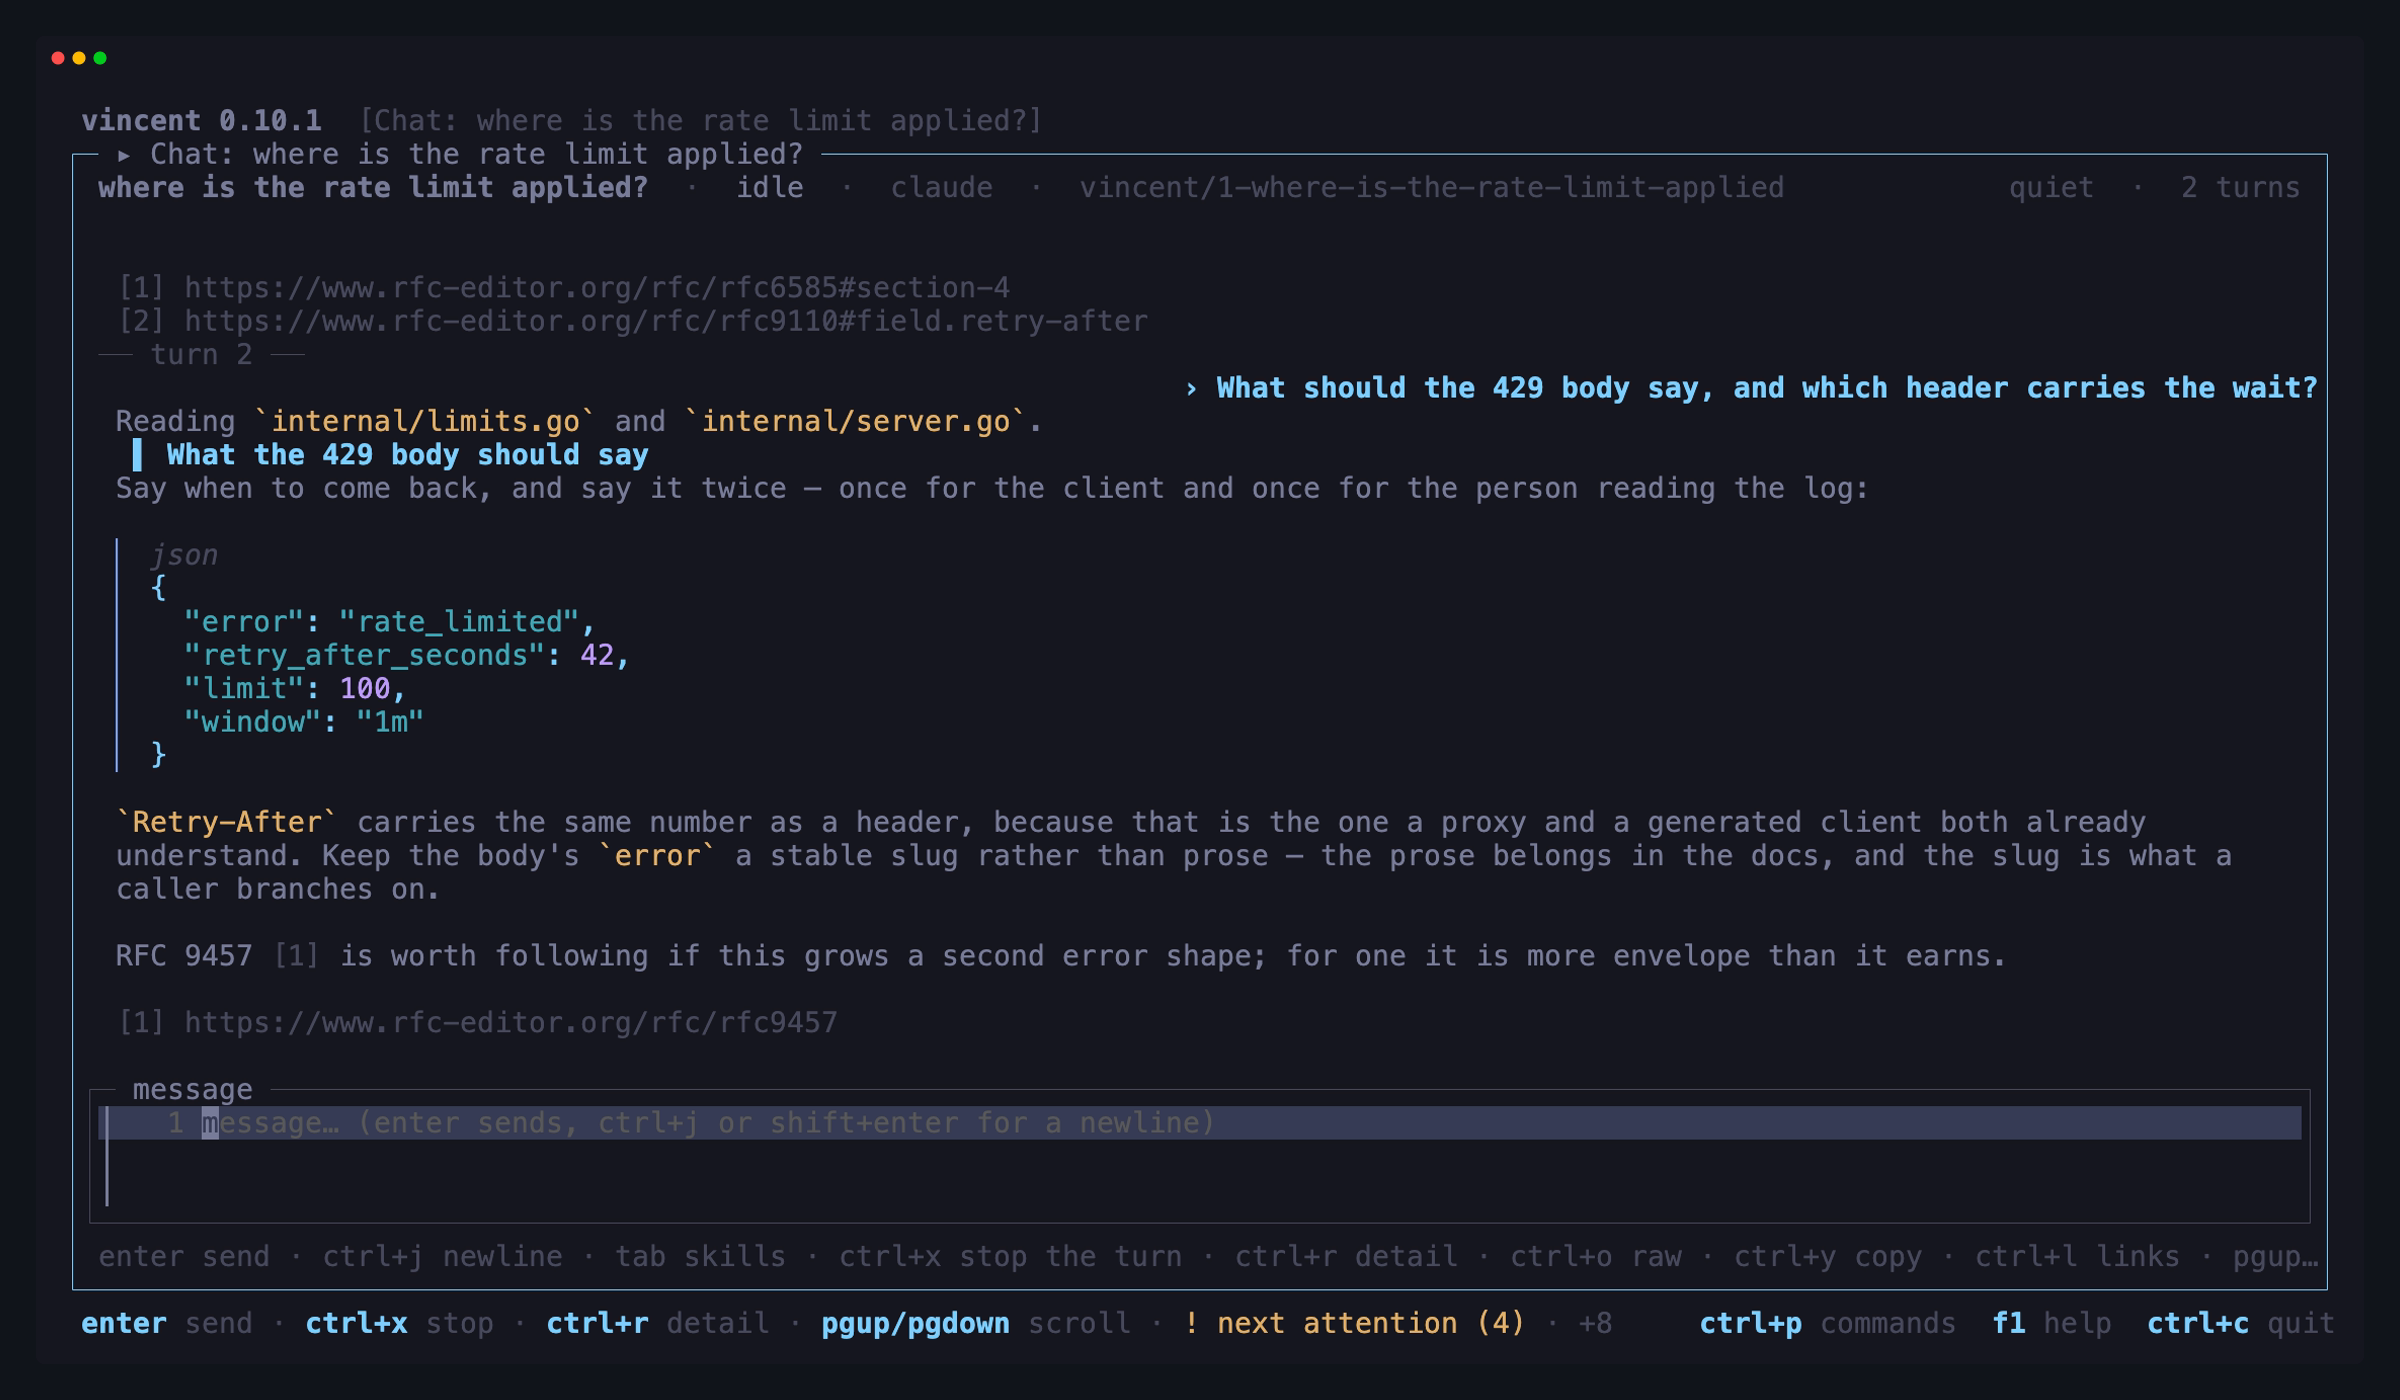Click the green maximize window dot
Screen dimensions: 2400x1400
pyautogui.click(x=100, y=58)
